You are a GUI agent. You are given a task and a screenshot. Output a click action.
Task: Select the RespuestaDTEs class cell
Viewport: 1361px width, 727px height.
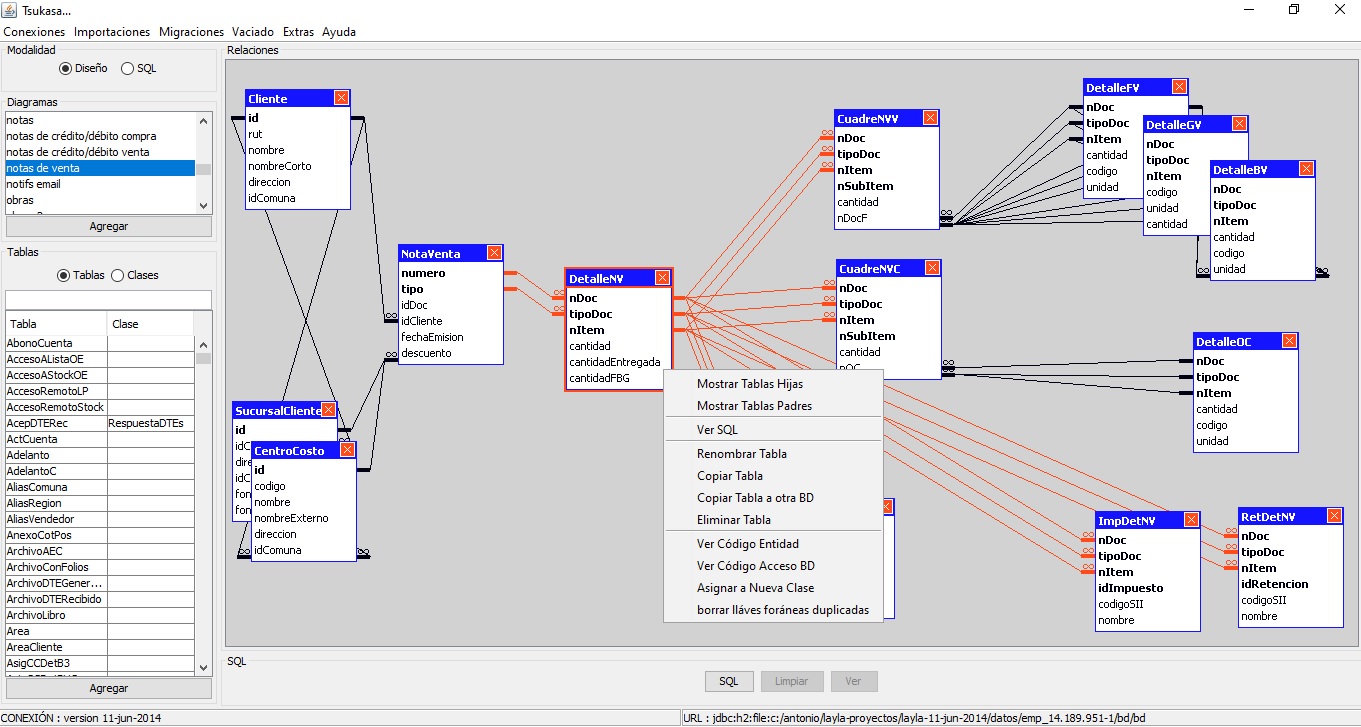151,423
